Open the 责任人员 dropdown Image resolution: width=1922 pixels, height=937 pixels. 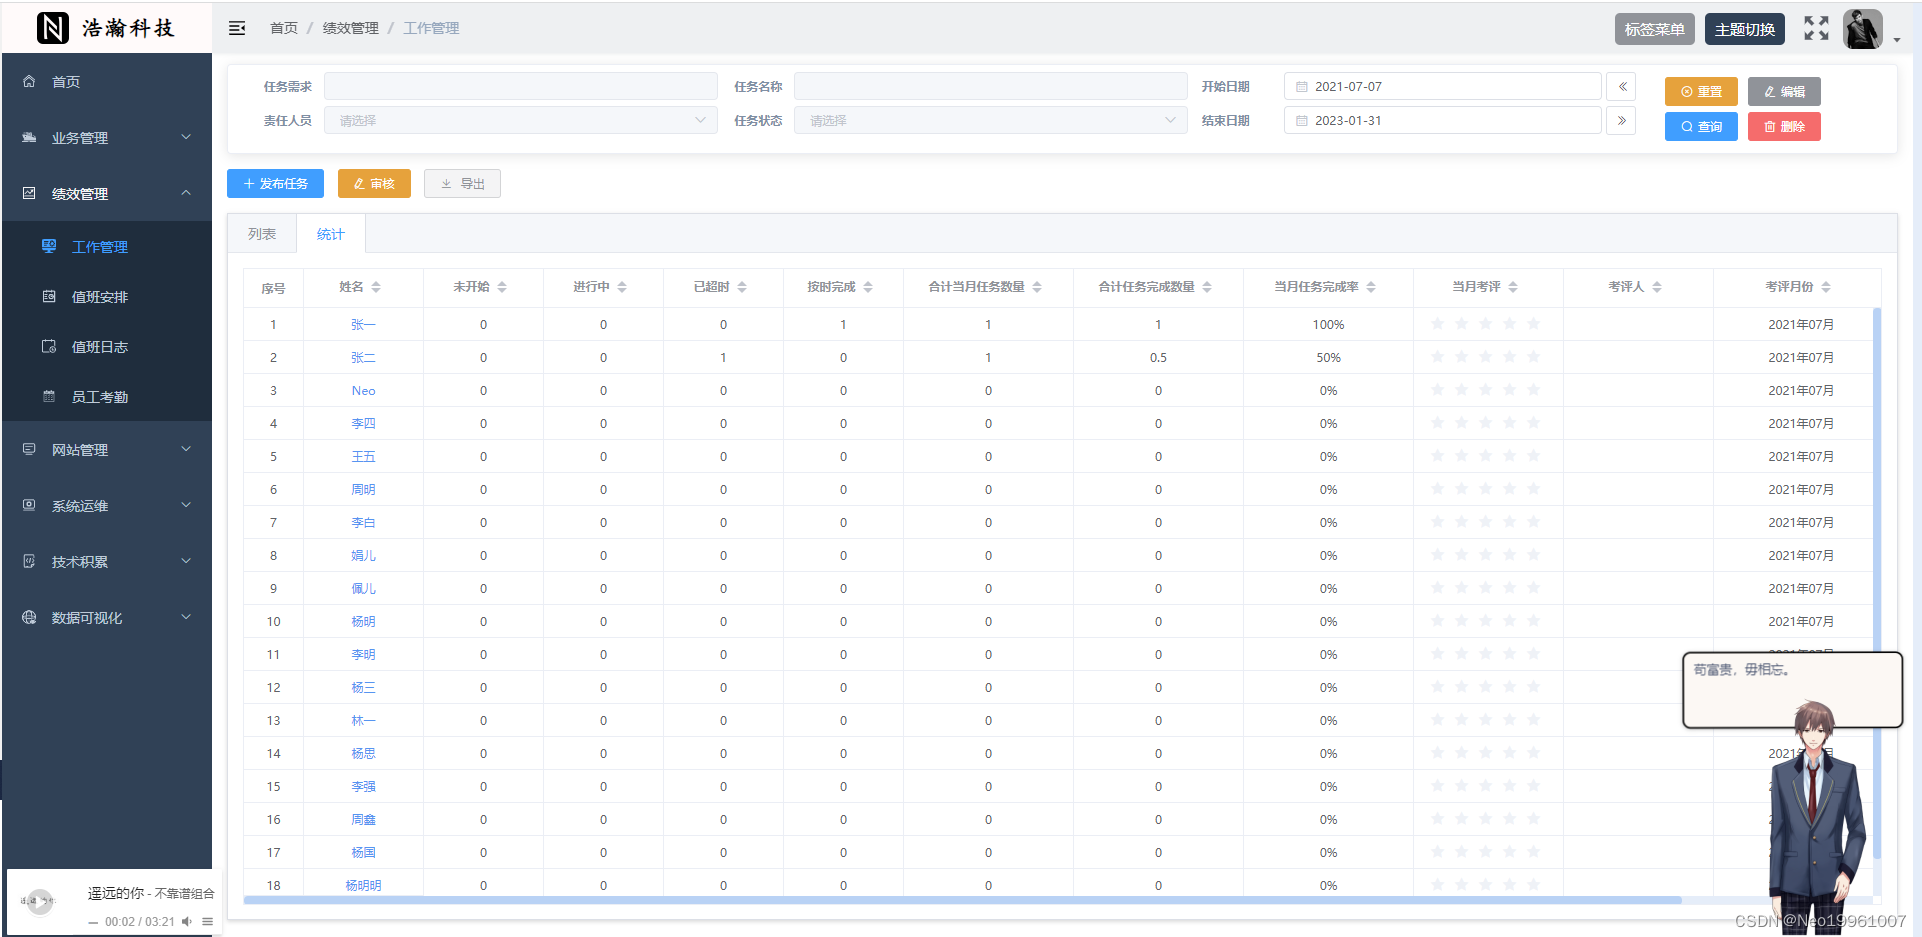pyautogui.click(x=520, y=120)
